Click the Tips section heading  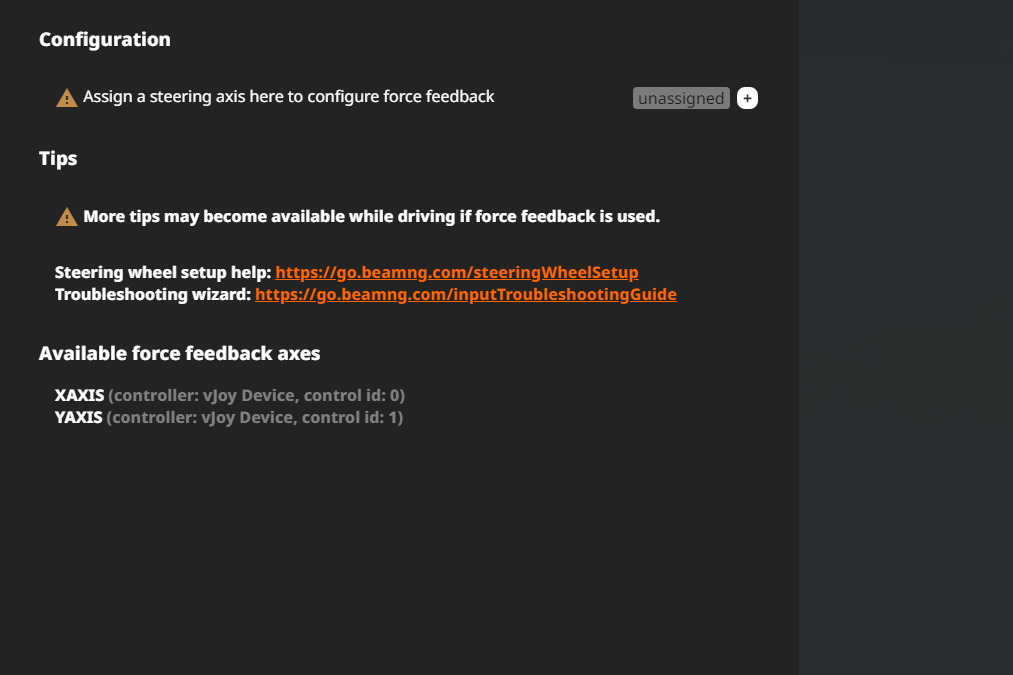(x=58, y=158)
